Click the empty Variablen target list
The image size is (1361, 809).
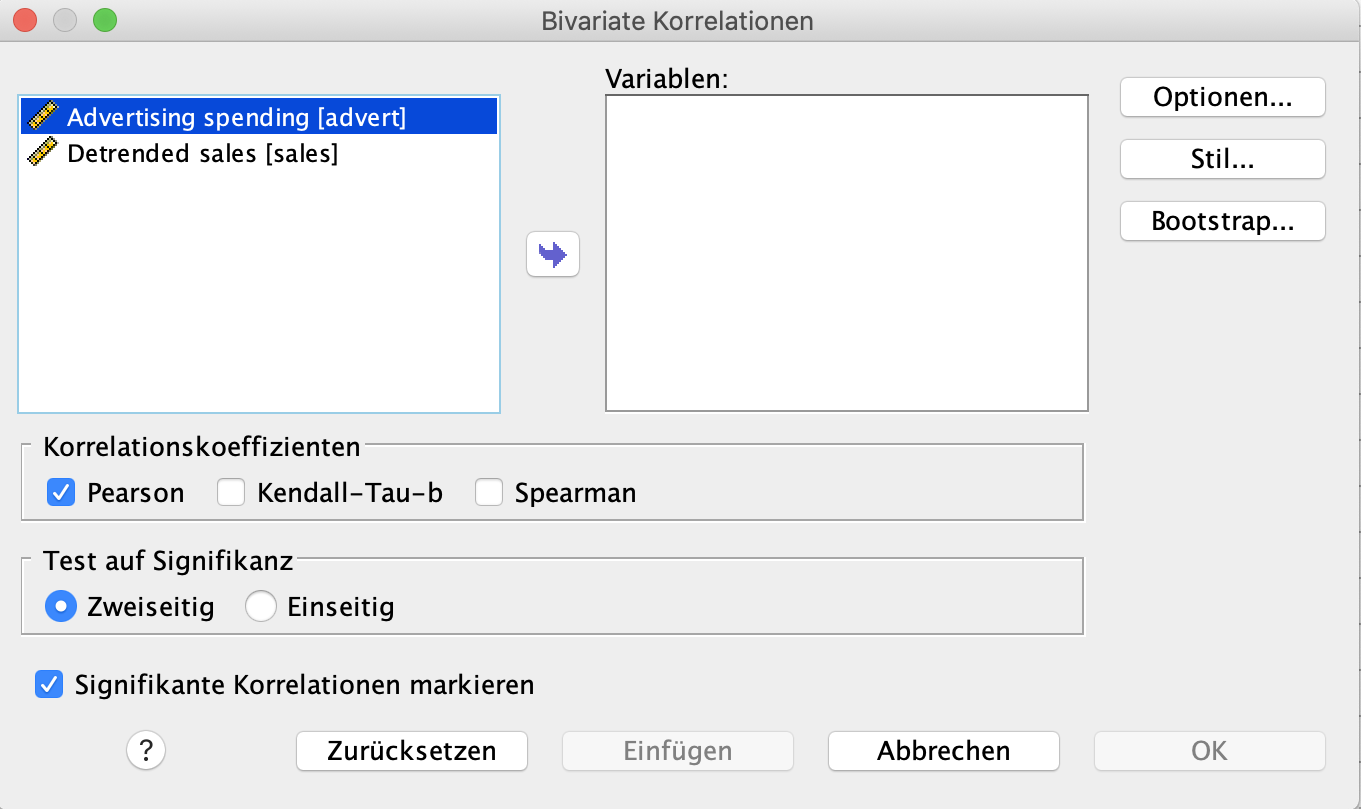coord(846,252)
